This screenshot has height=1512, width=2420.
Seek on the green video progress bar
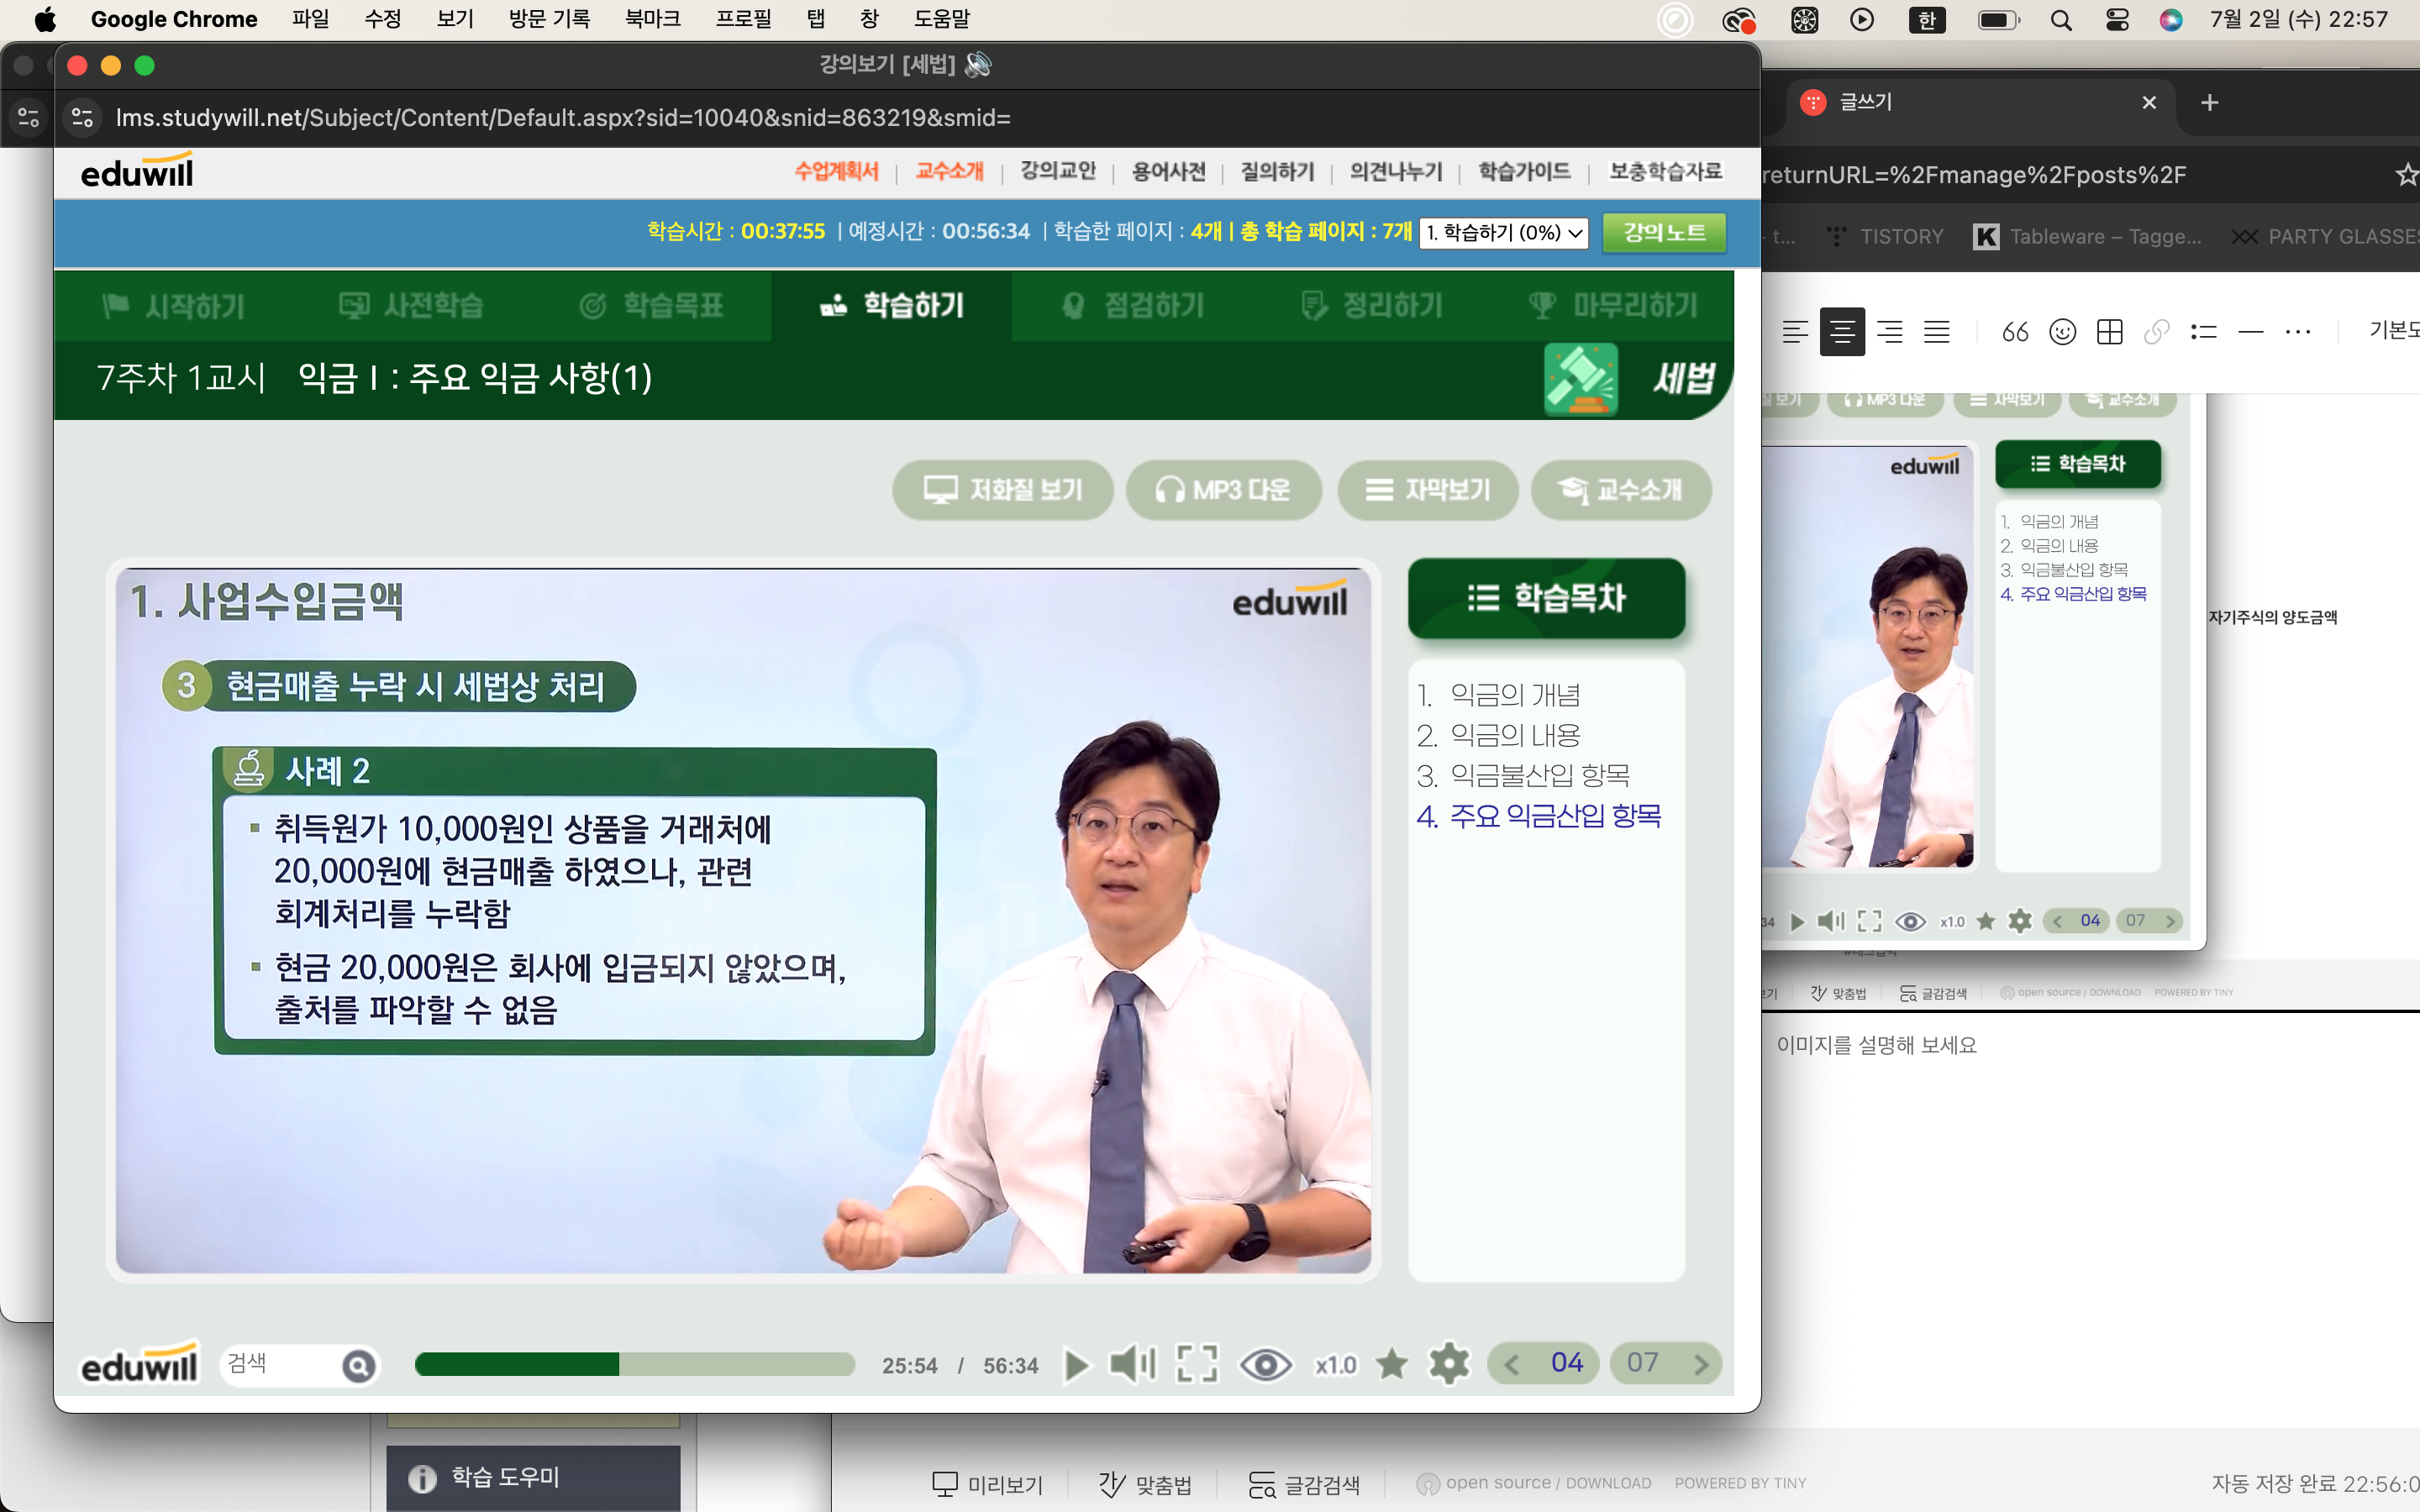pos(634,1365)
